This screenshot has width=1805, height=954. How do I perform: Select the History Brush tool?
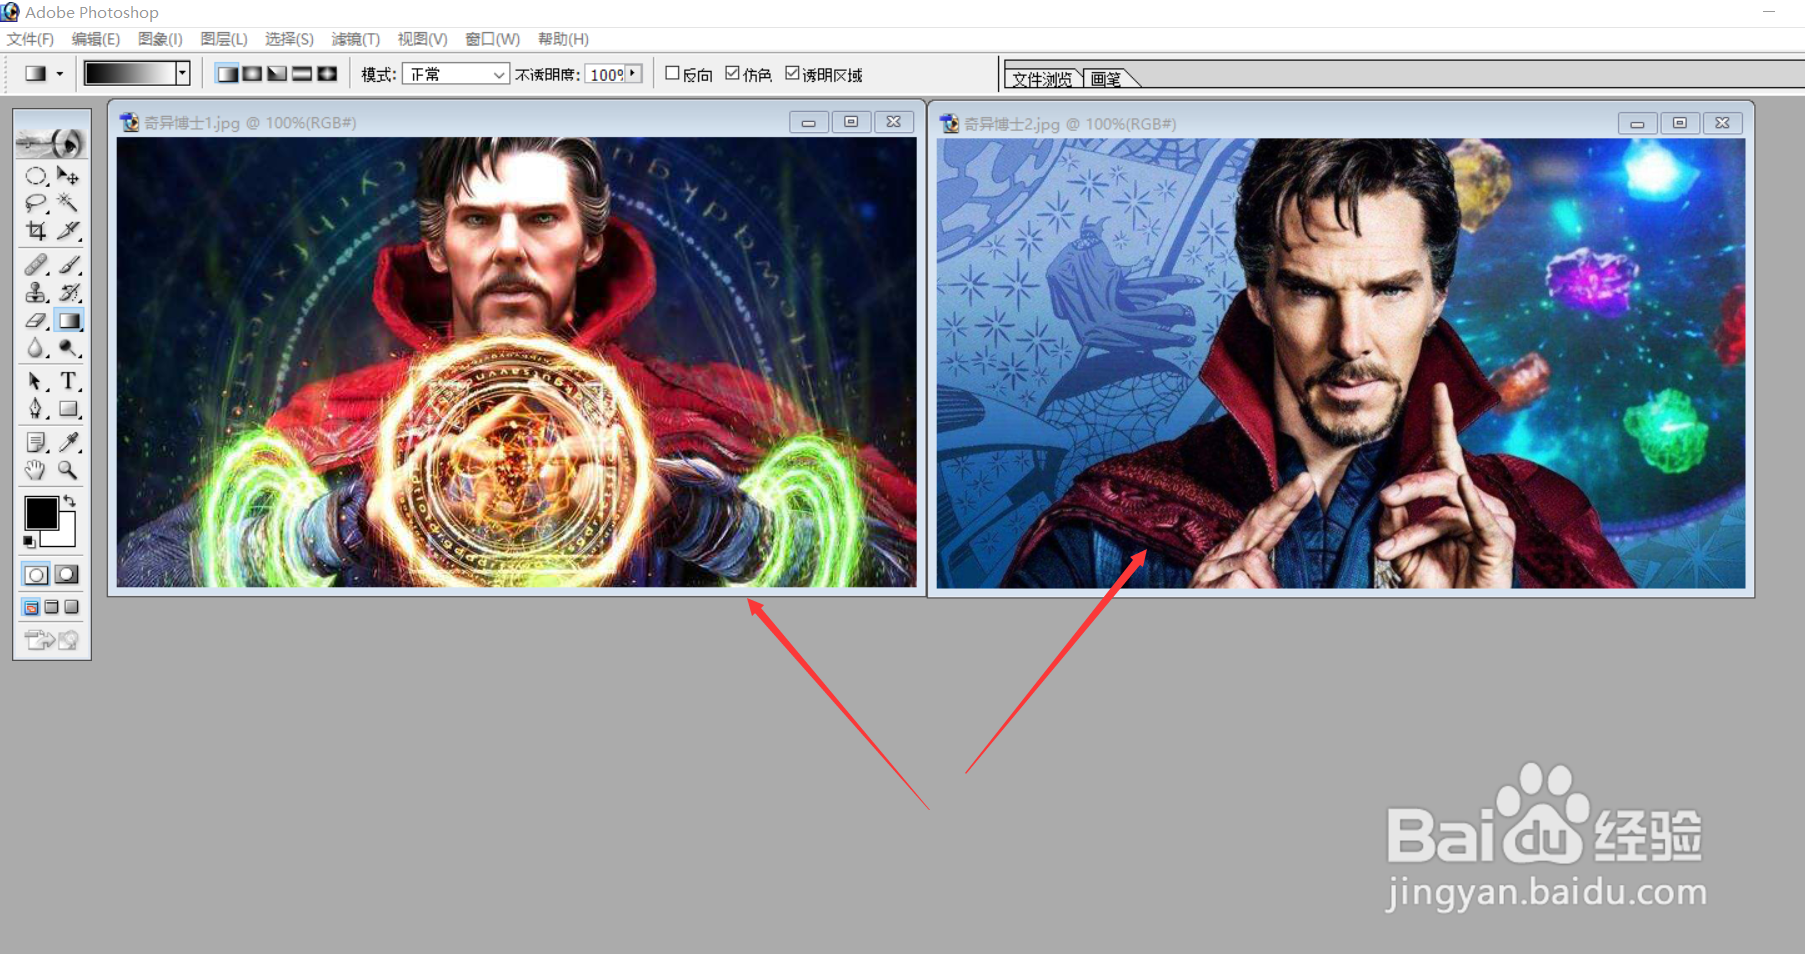tap(68, 293)
